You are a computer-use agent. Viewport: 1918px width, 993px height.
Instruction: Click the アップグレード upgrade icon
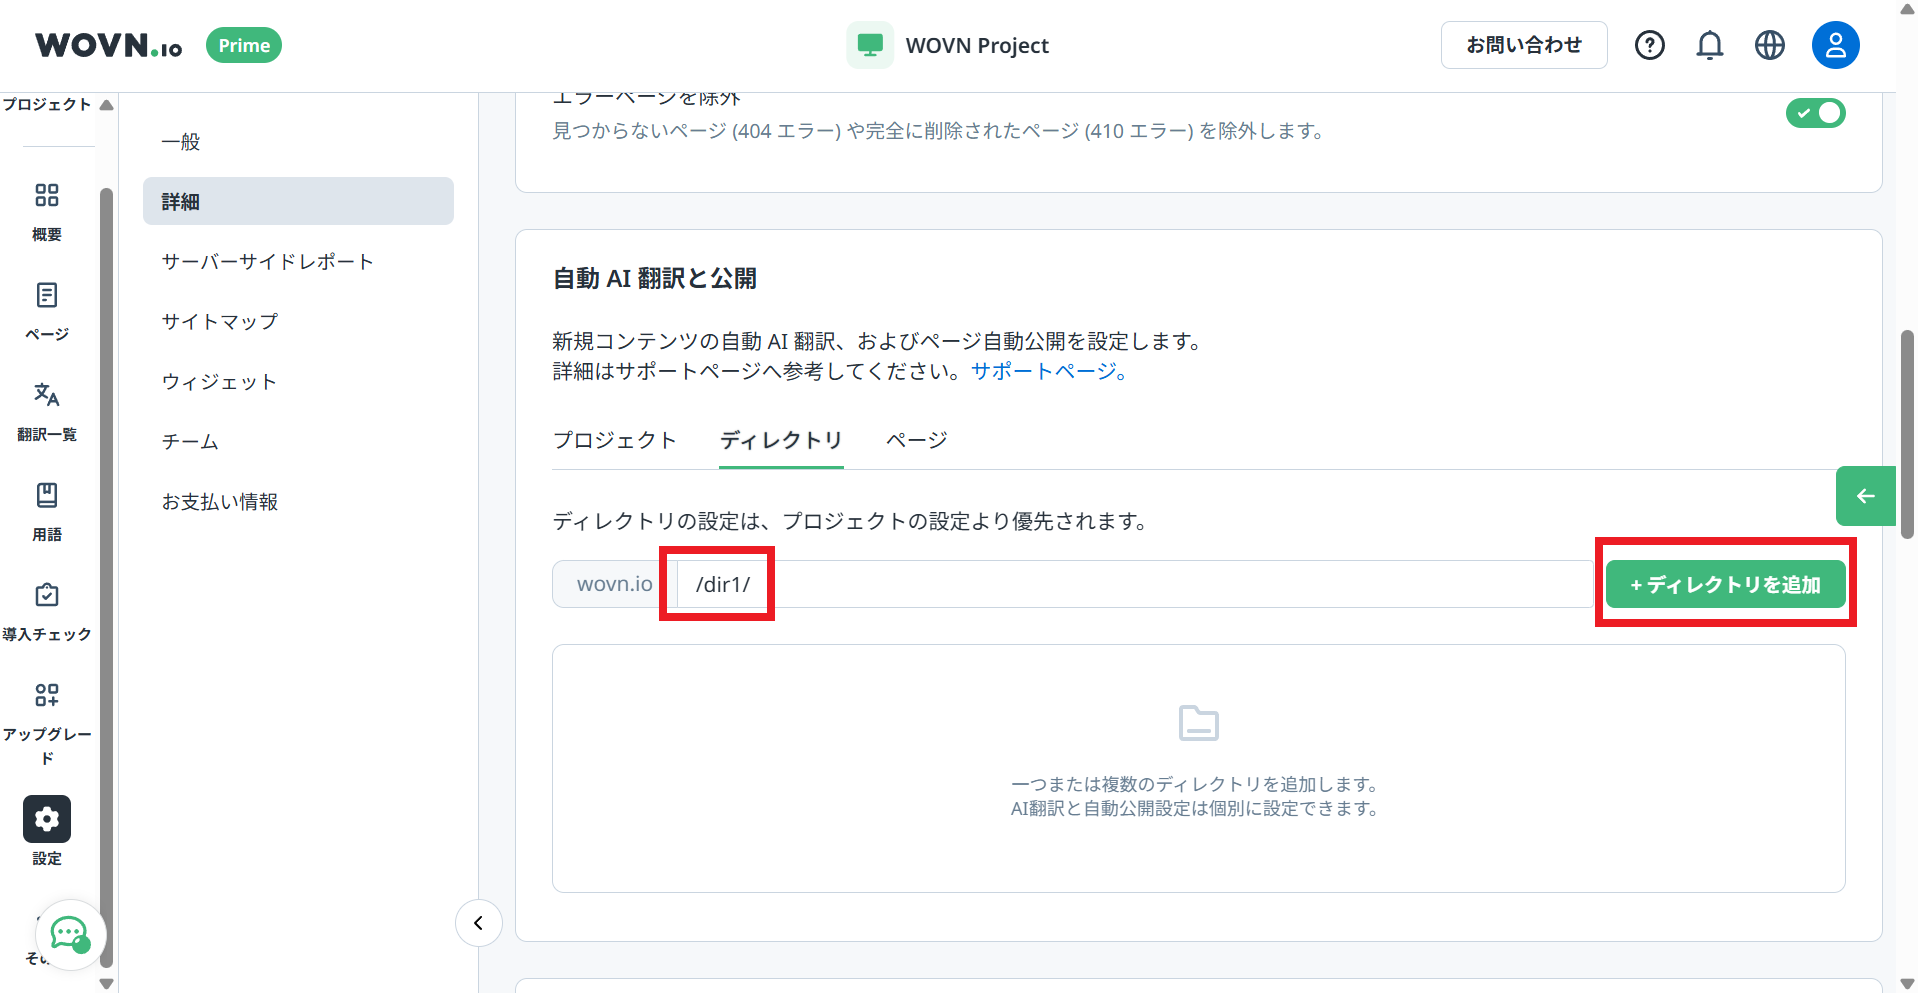(x=46, y=710)
